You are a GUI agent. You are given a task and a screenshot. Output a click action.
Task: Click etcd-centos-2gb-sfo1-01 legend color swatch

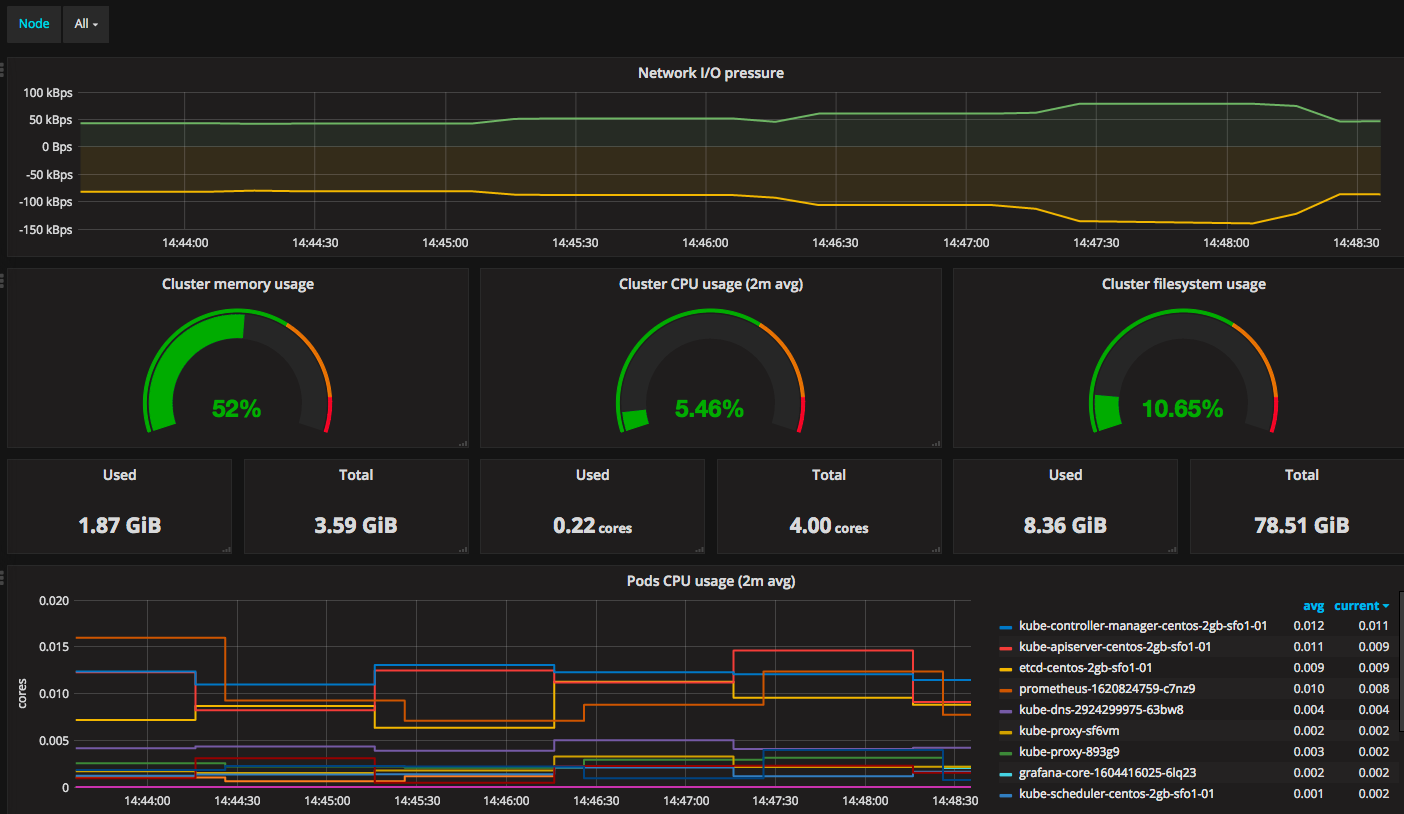point(1006,668)
